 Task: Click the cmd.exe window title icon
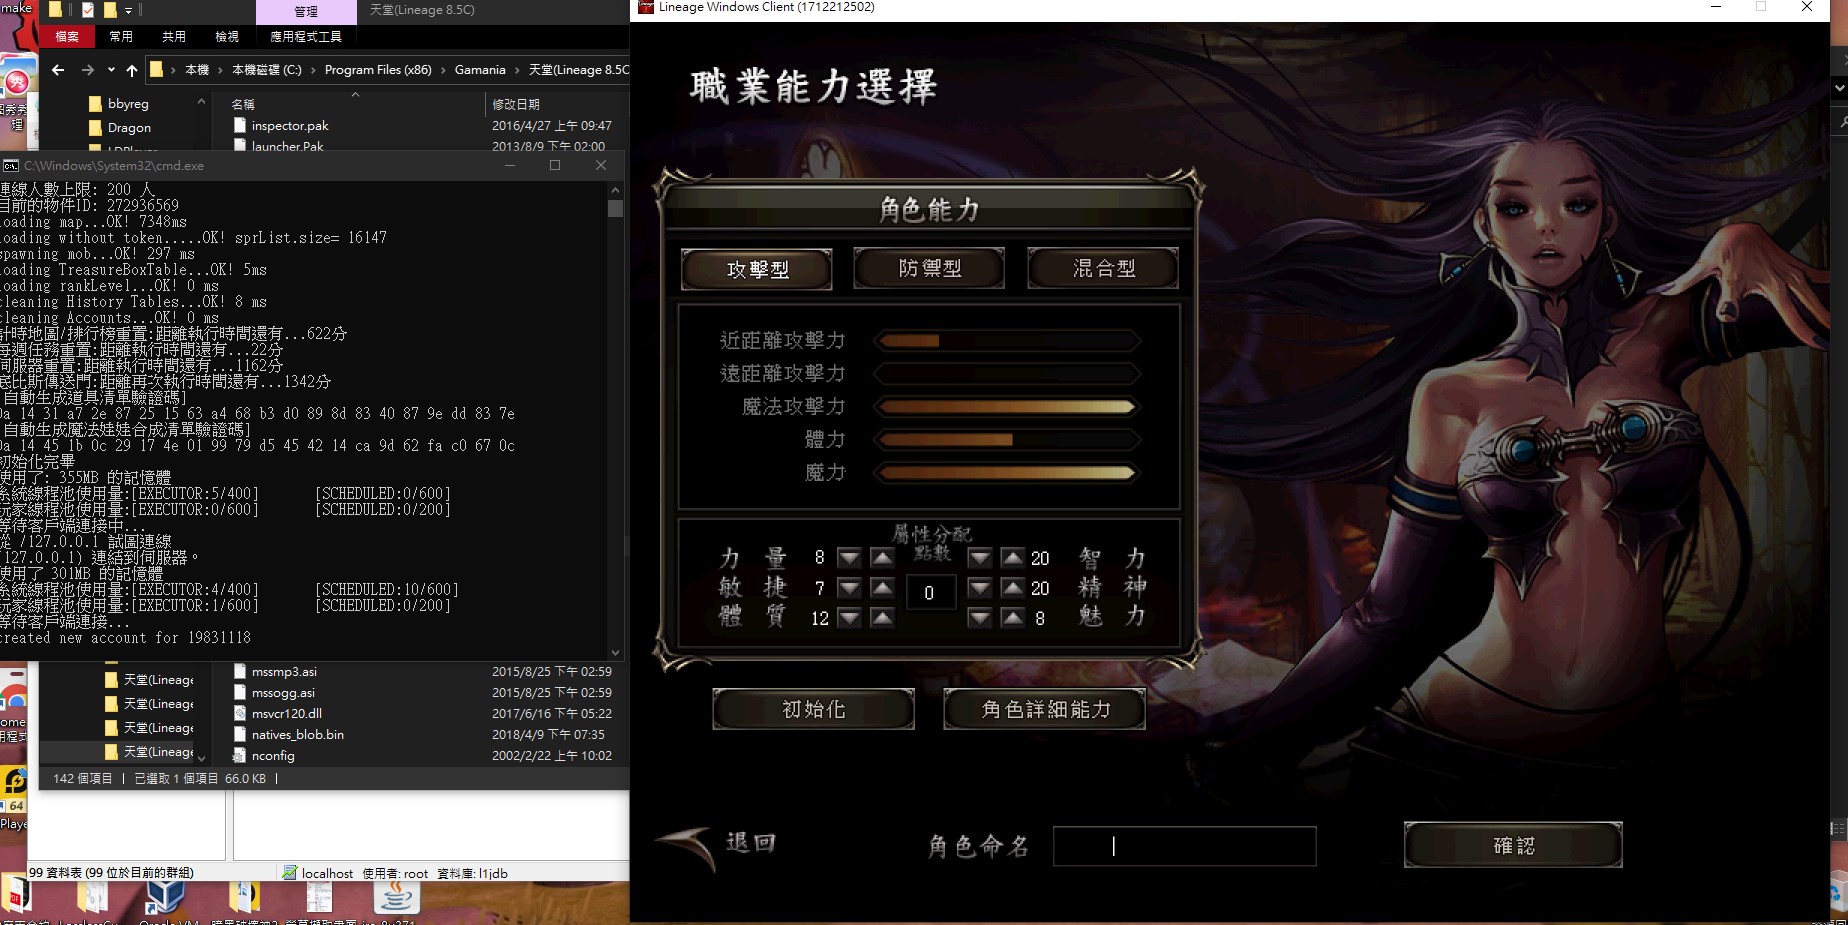[11, 166]
